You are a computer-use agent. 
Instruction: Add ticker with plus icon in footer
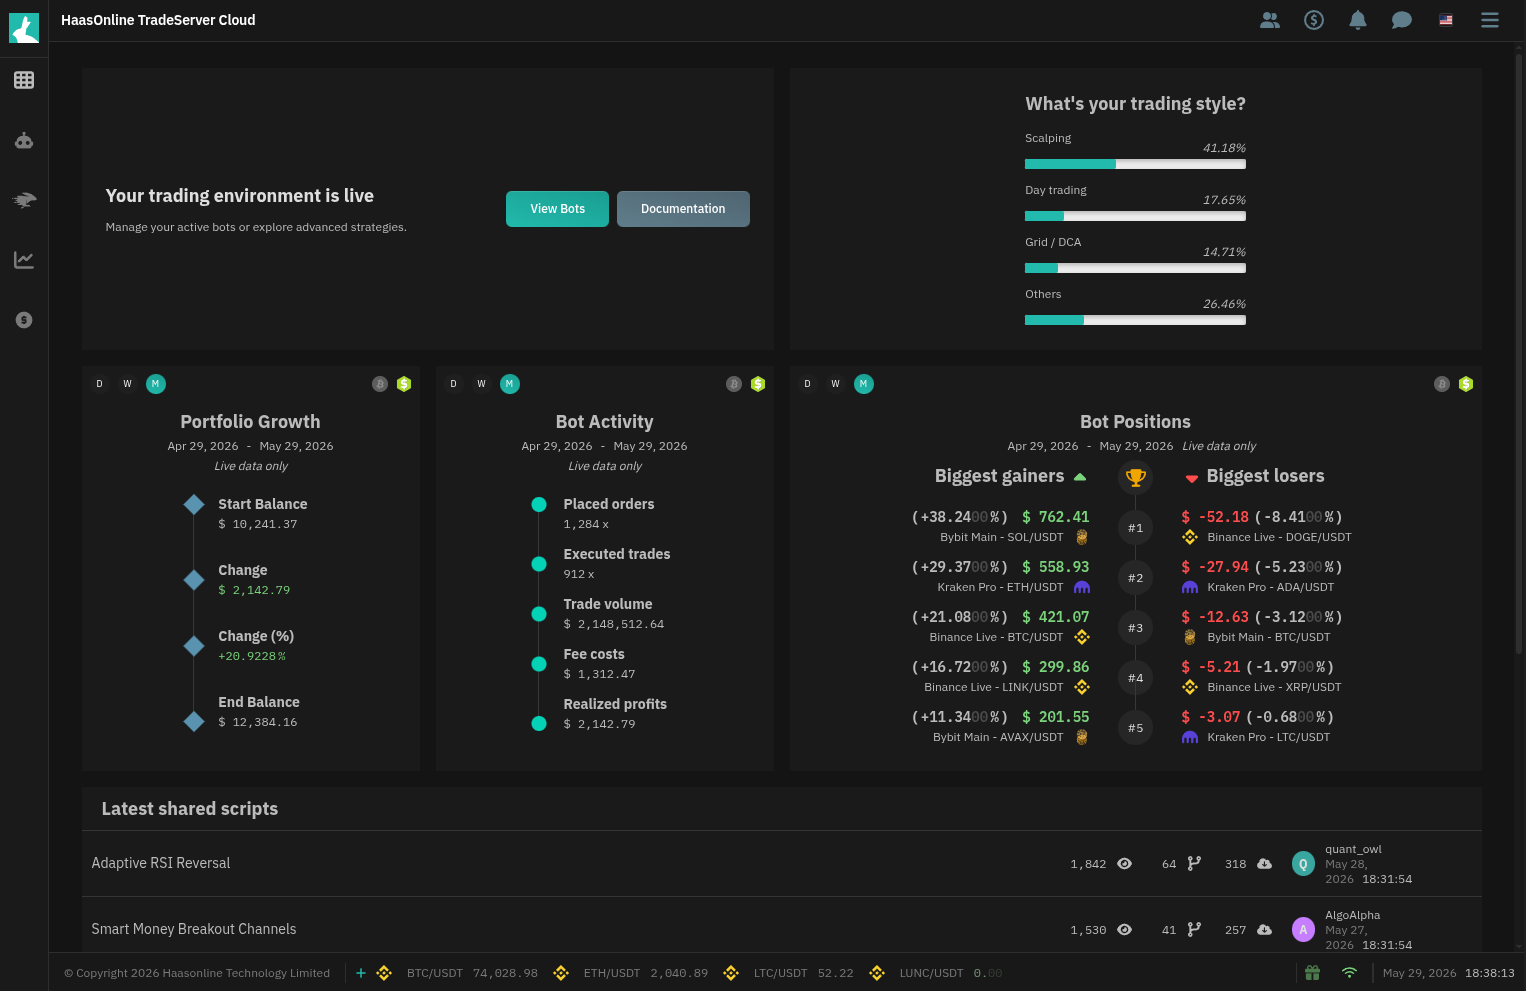point(361,973)
